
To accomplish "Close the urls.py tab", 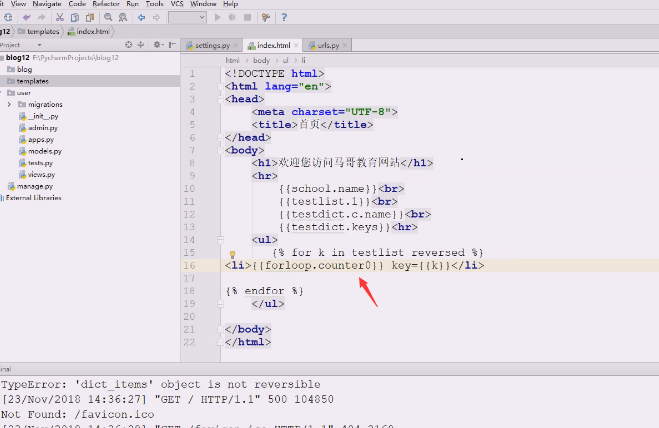I will pyautogui.click(x=345, y=45).
